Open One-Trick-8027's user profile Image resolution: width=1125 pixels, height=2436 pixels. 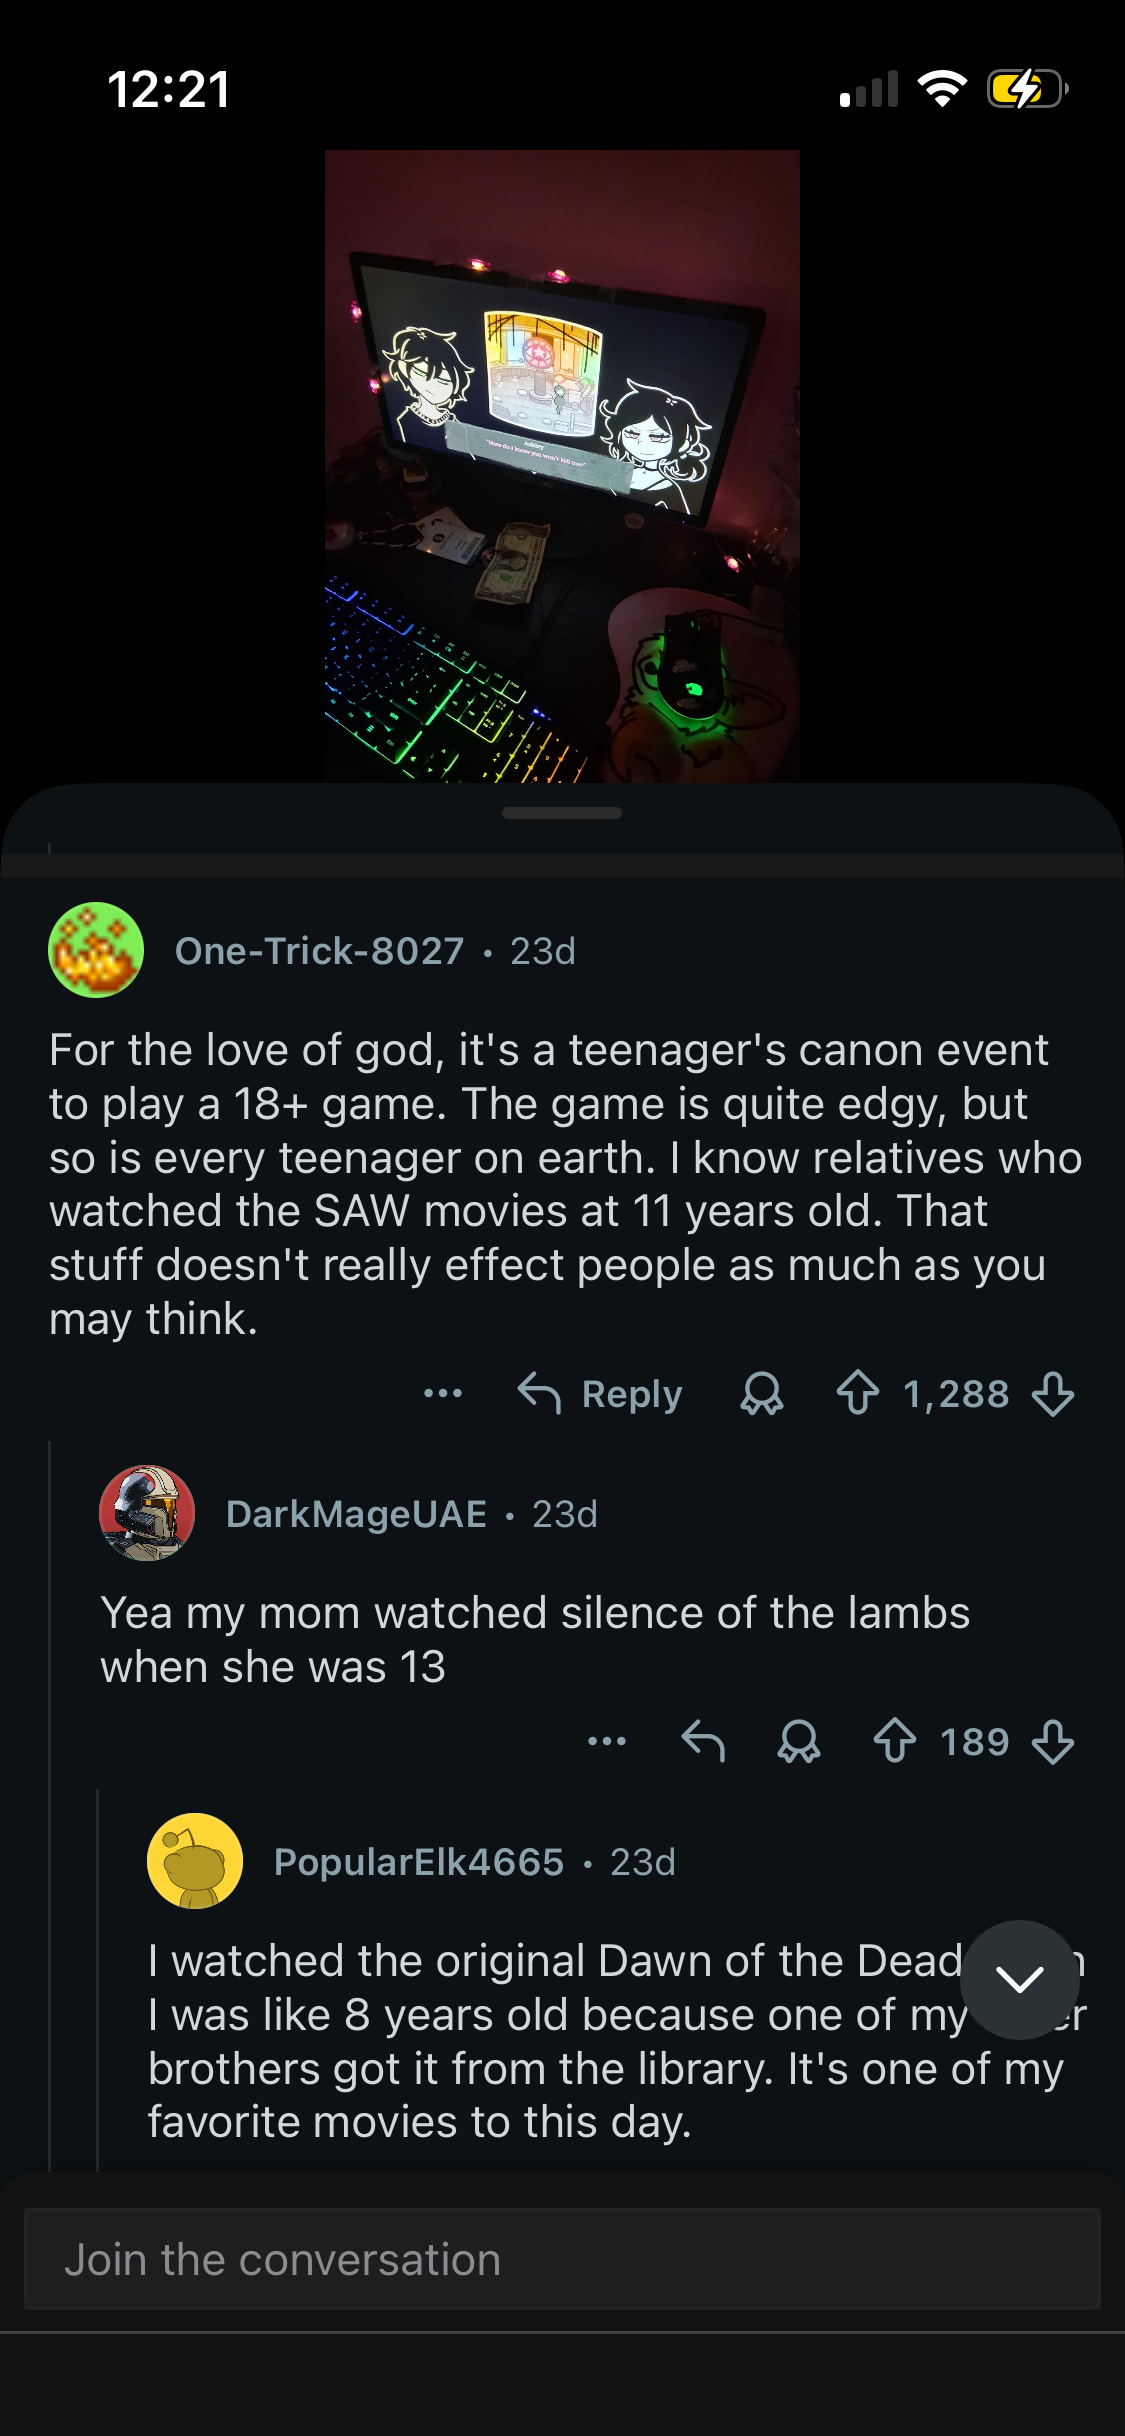coord(319,951)
